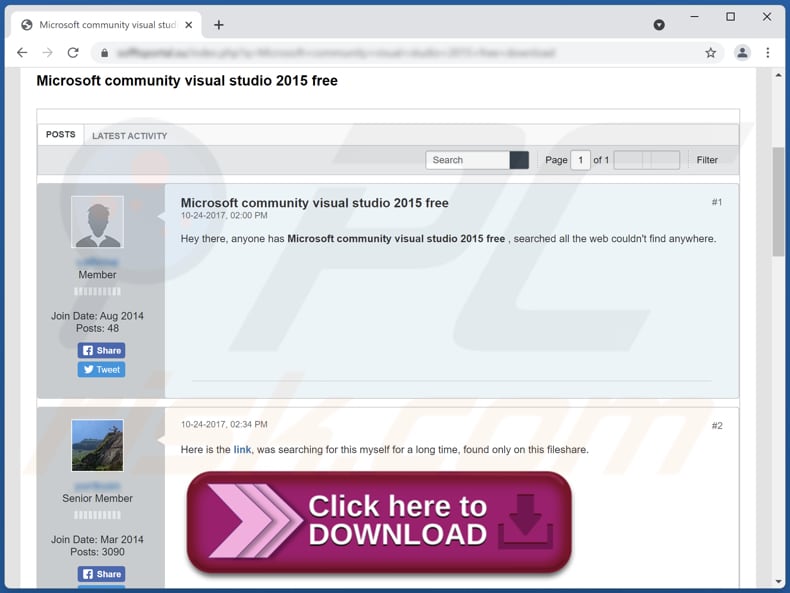790x593 pixels.
Task: Click the page number box
Action: (x=580, y=160)
